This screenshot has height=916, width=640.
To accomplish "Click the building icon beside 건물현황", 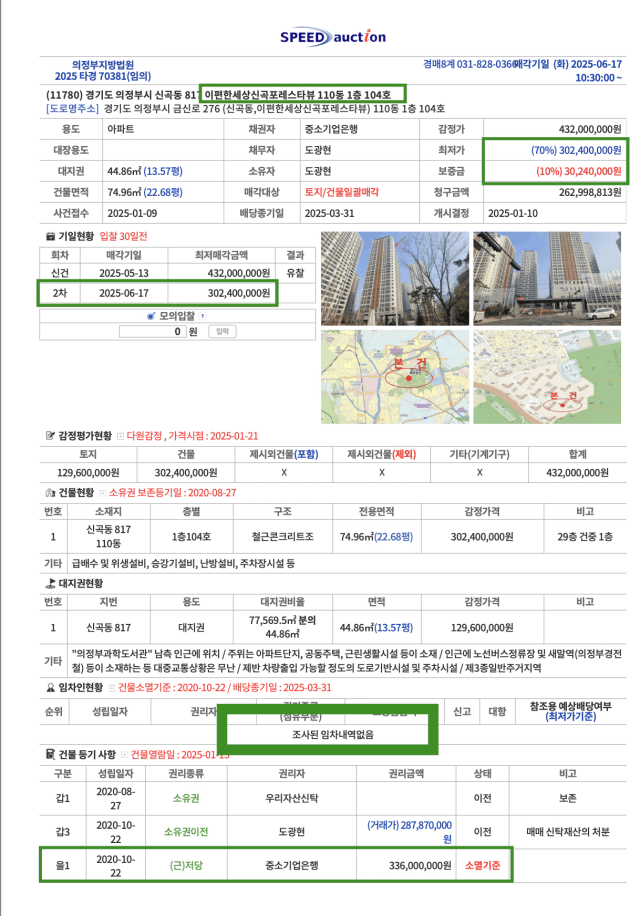I will coord(51,492).
